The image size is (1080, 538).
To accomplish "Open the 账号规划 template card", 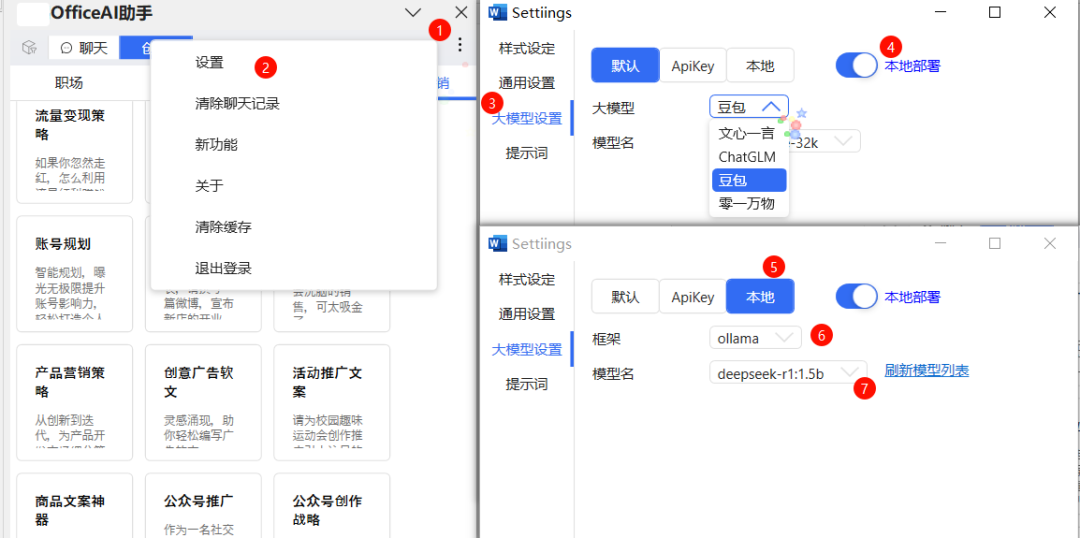I will coord(74,273).
